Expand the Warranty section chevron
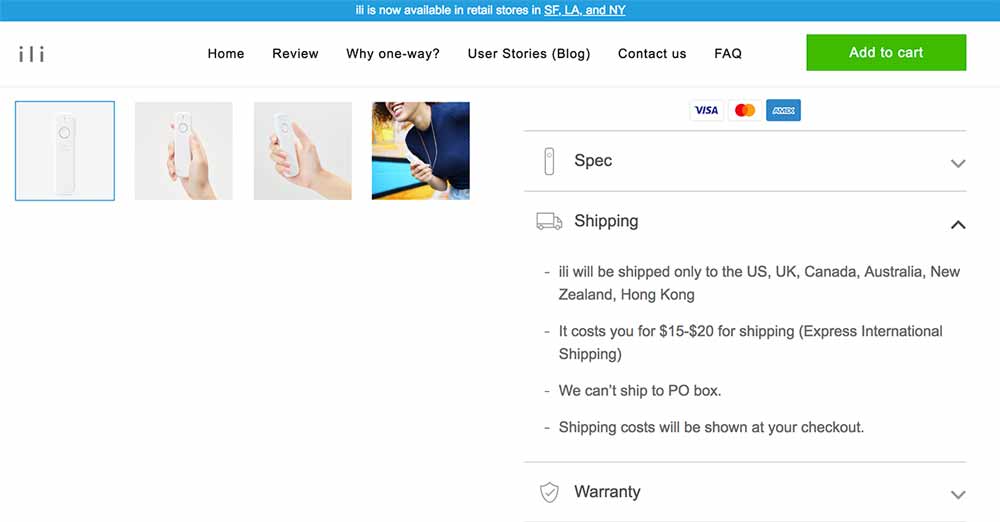Screen dimensions: 1000x522 (x=957, y=495)
